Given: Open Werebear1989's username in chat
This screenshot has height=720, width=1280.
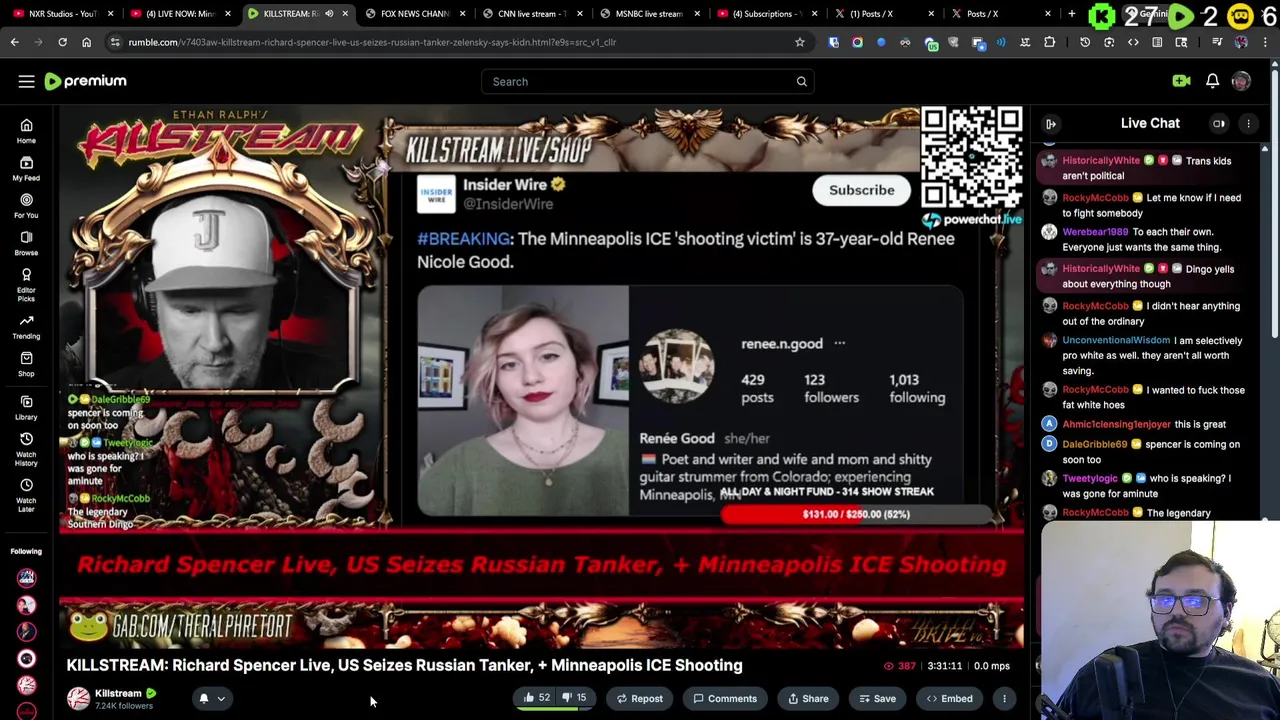Looking at the screenshot, I should pyautogui.click(x=1095, y=231).
